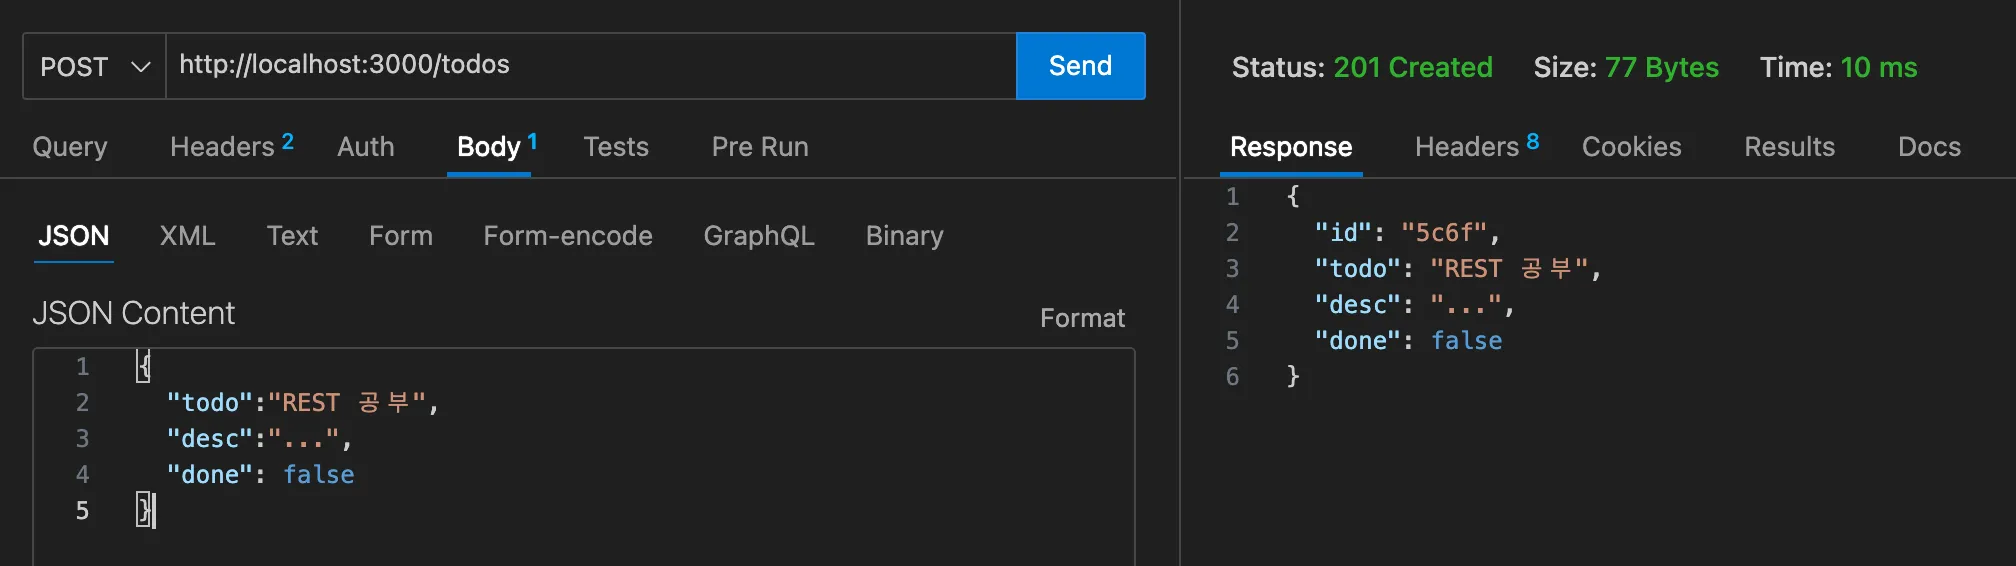
Task: Open the POST method dropdown
Action: point(94,67)
